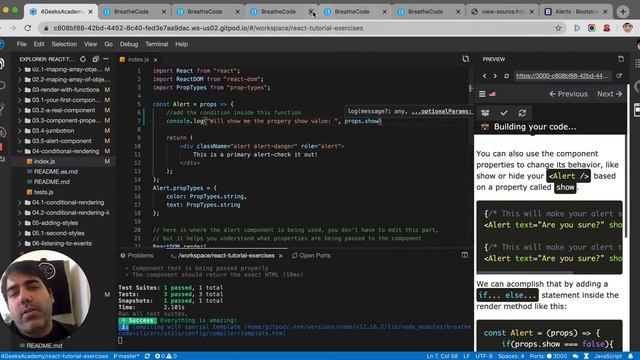Open README.md under 04-conditional-rendering
This screenshot has height=360, width=640.
coord(51,182)
